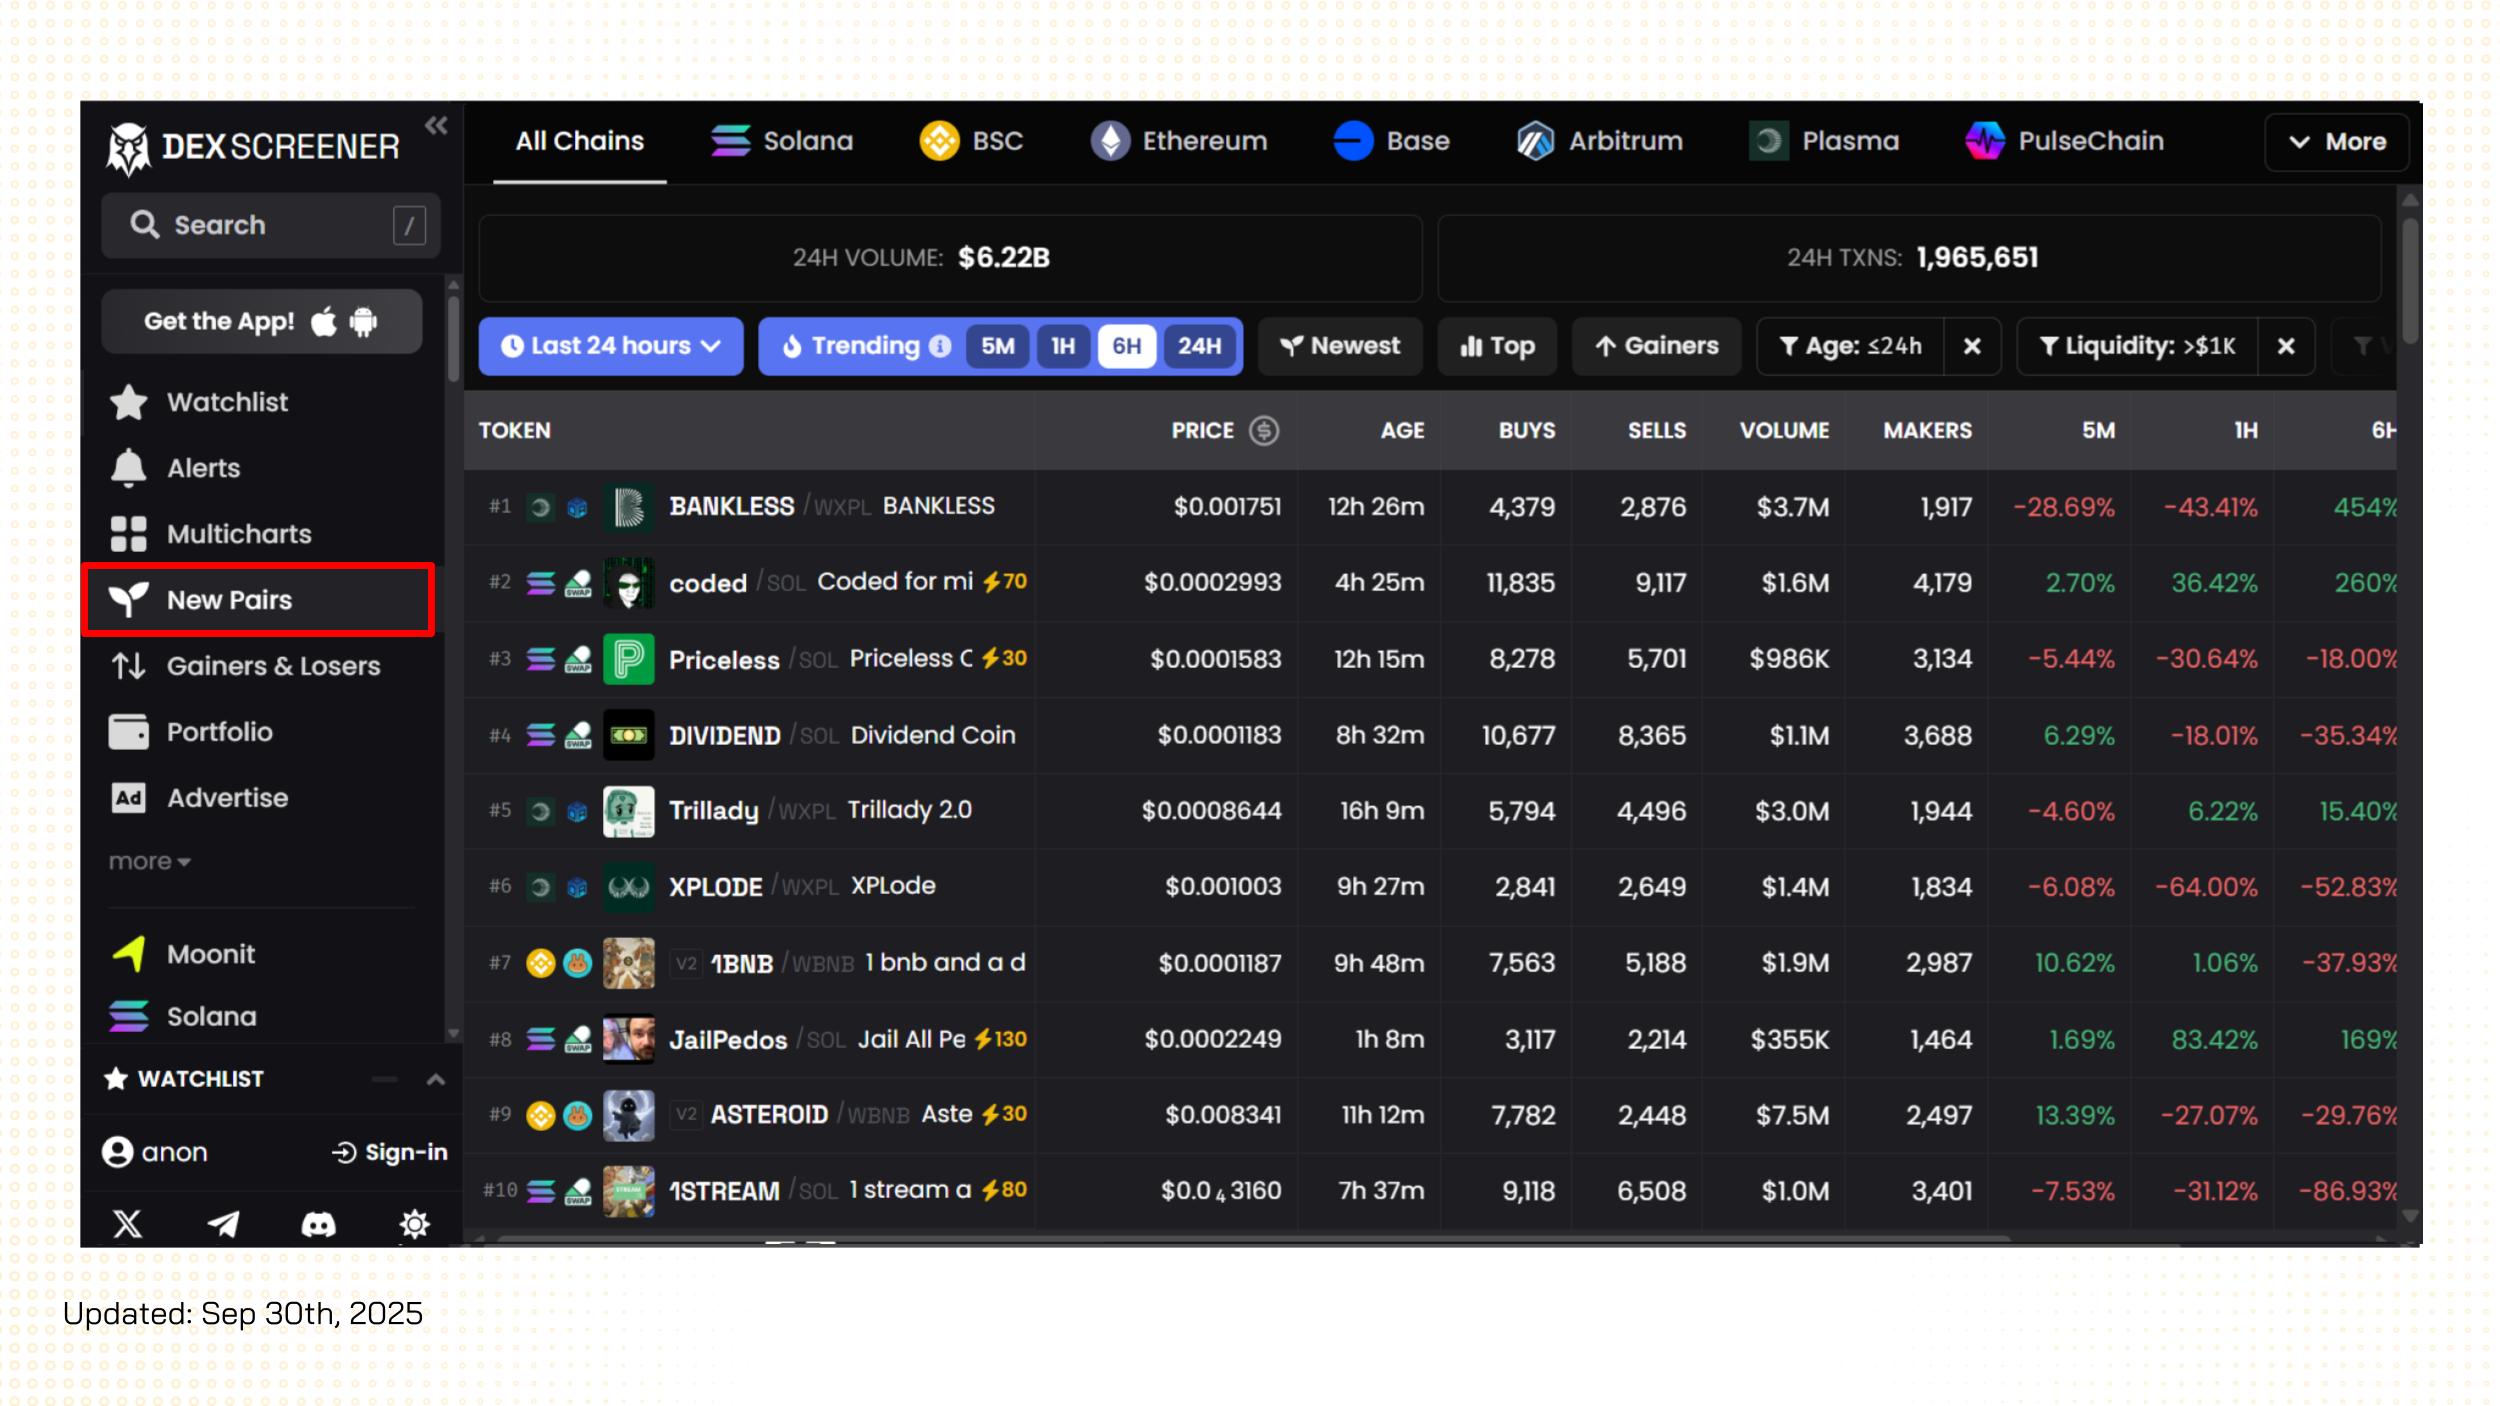
Task: Select the 1H trending timeframe
Action: (1062, 346)
